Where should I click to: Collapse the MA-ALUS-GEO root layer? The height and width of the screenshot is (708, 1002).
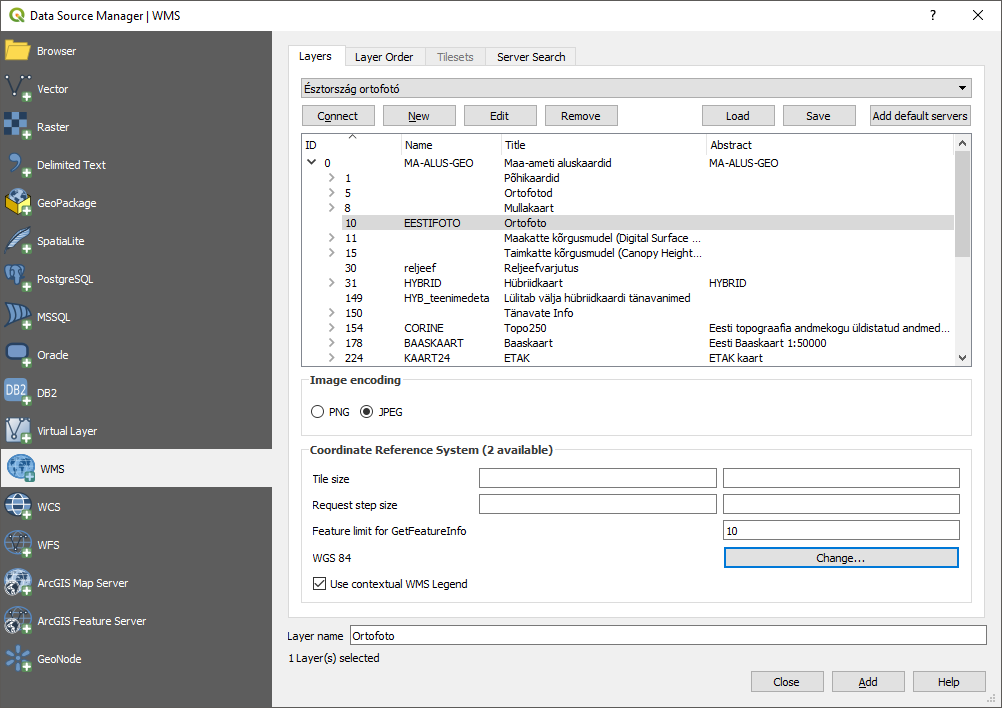(x=312, y=162)
